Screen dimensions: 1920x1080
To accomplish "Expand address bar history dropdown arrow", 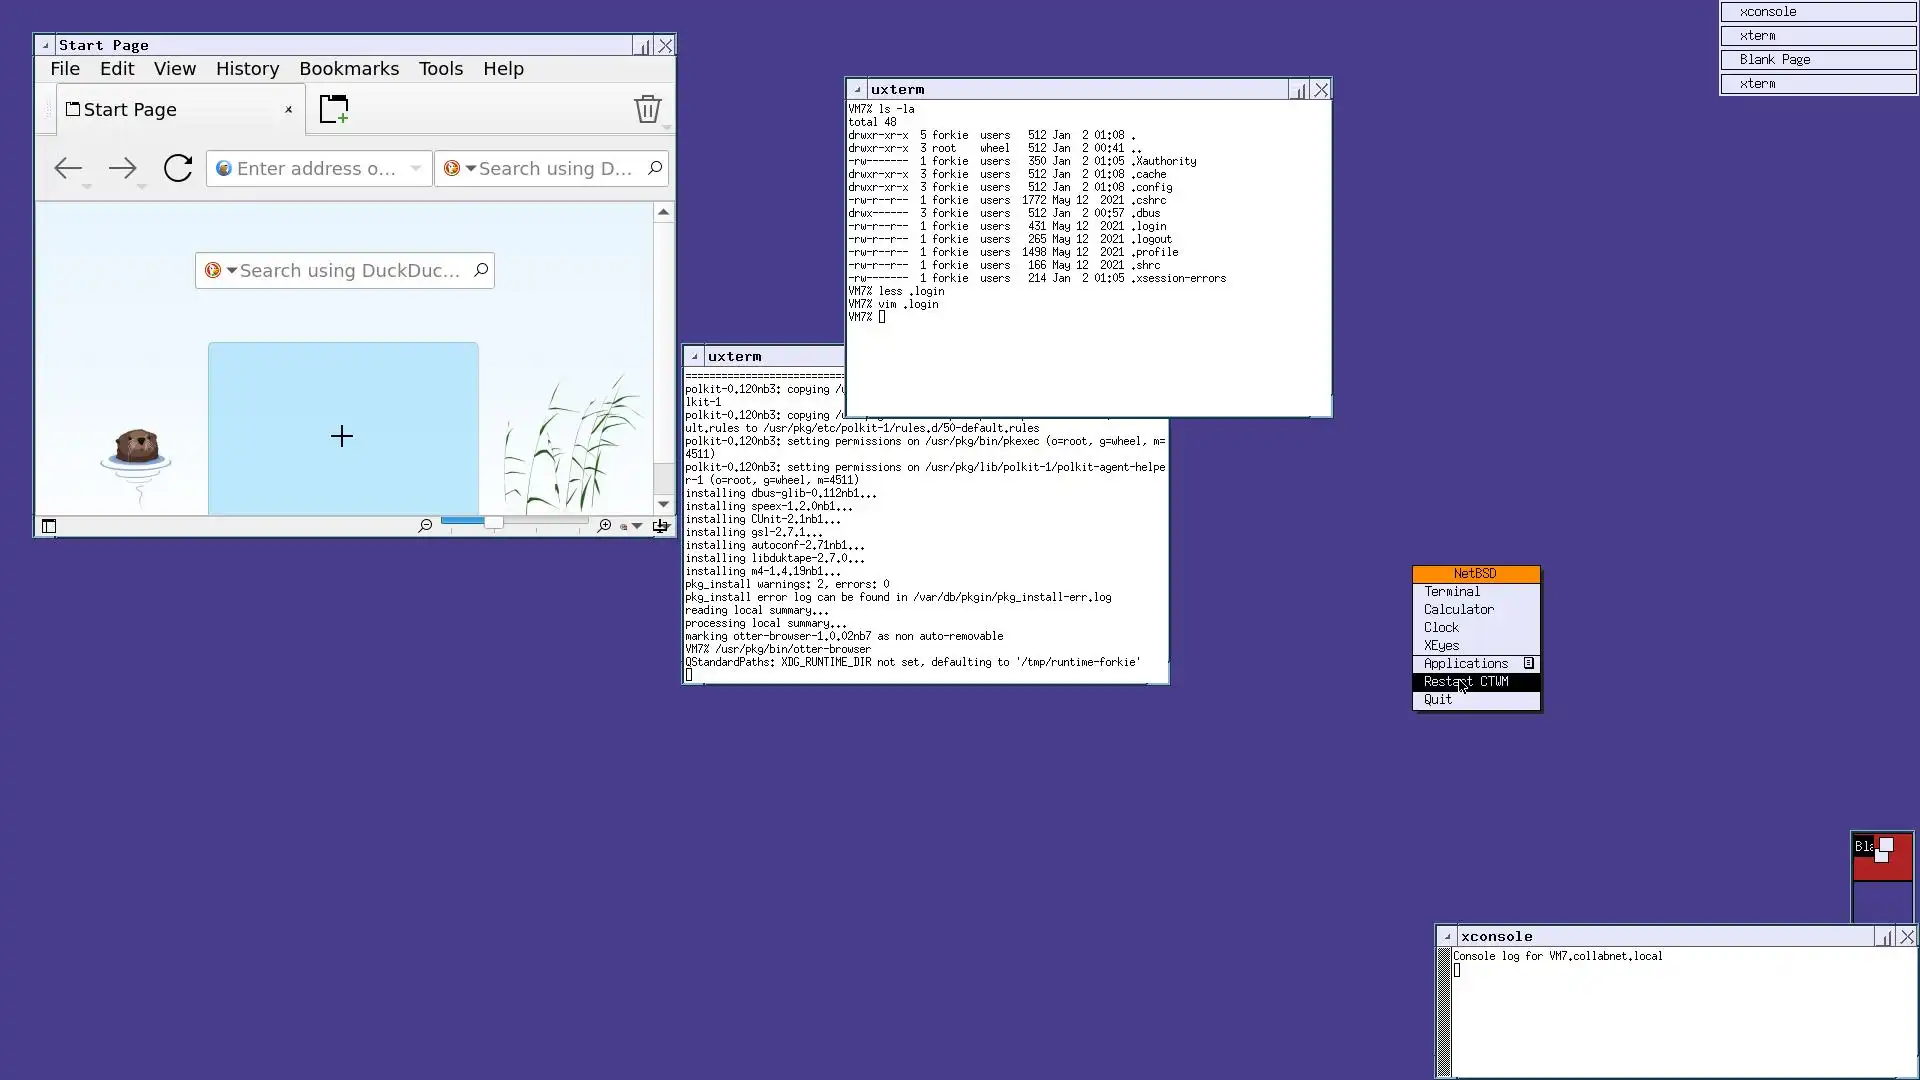I will coord(416,168).
